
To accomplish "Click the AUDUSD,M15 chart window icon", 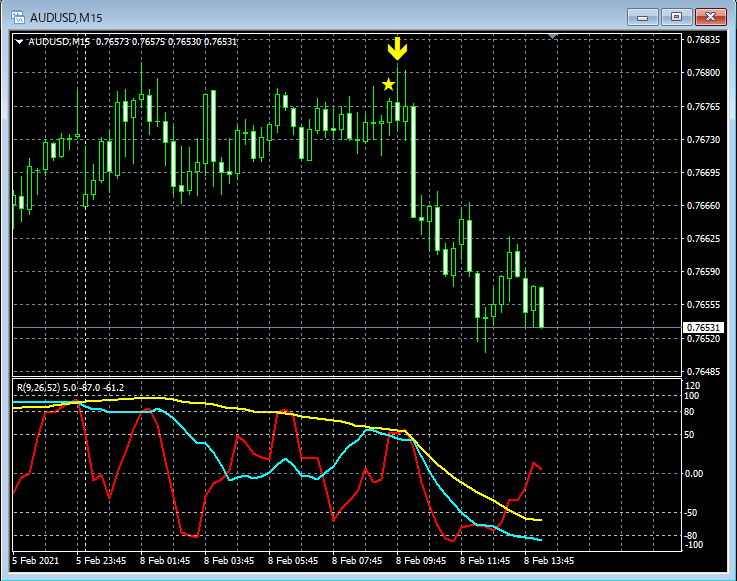I will point(18,17).
